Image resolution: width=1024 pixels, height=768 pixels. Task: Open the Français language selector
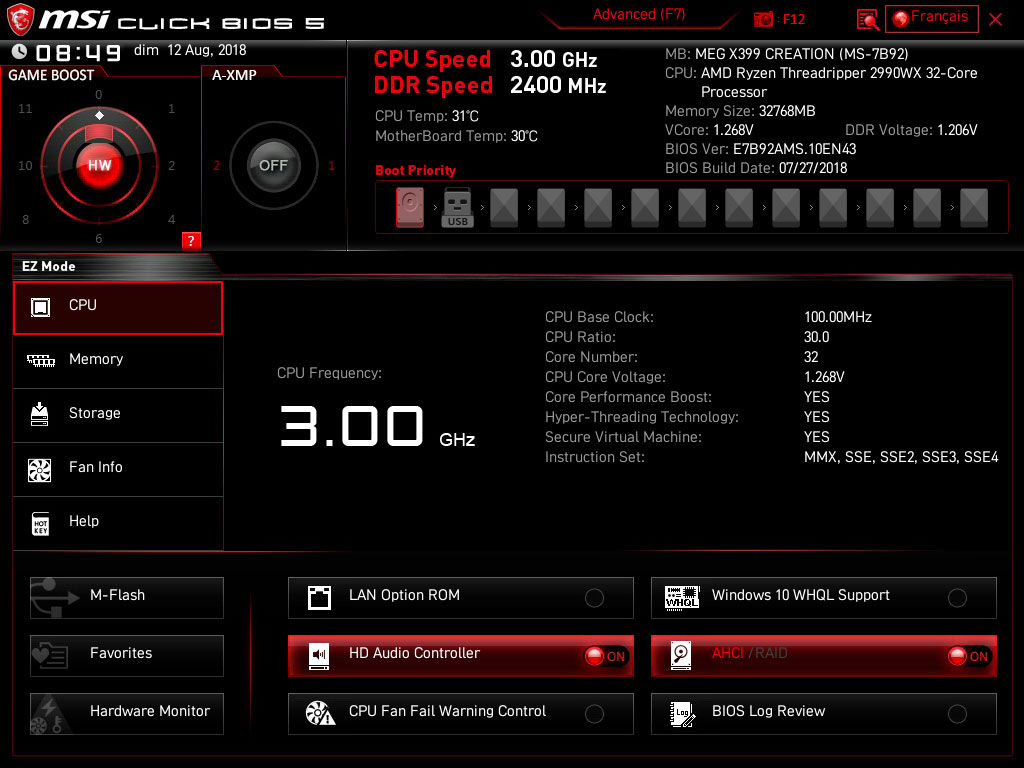pos(931,18)
